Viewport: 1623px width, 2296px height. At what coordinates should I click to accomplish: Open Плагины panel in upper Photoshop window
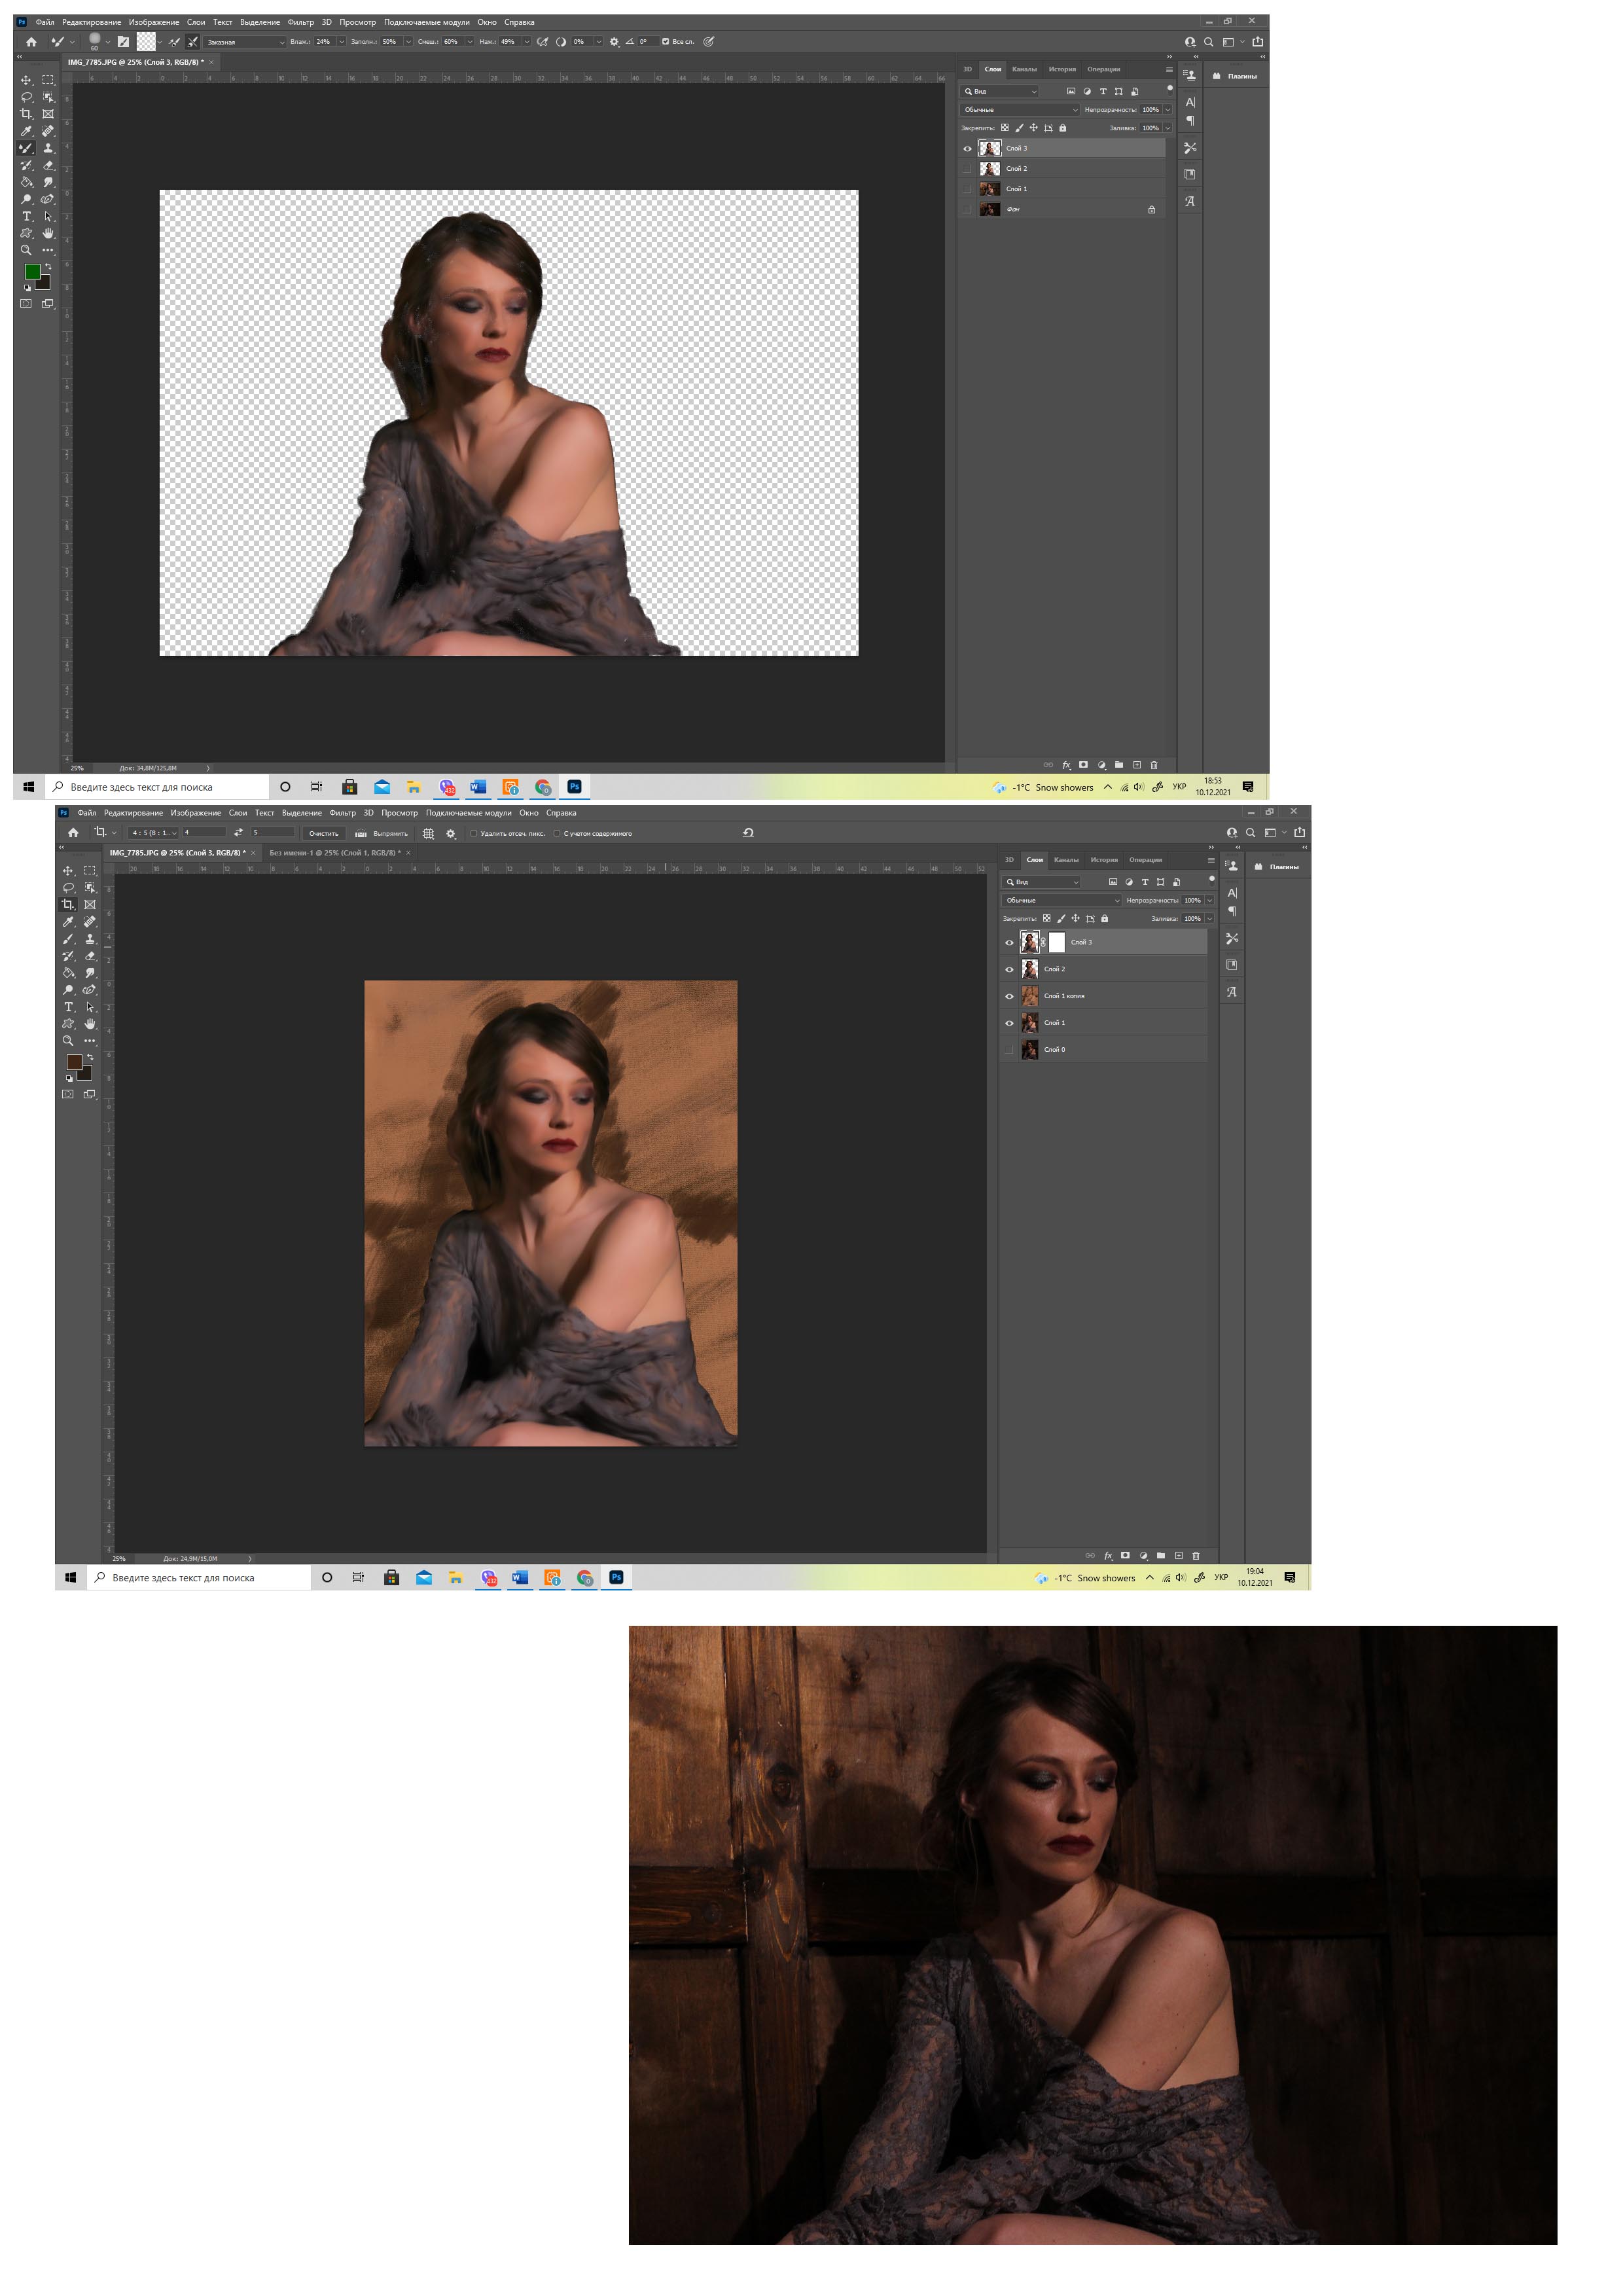[x=1235, y=76]
